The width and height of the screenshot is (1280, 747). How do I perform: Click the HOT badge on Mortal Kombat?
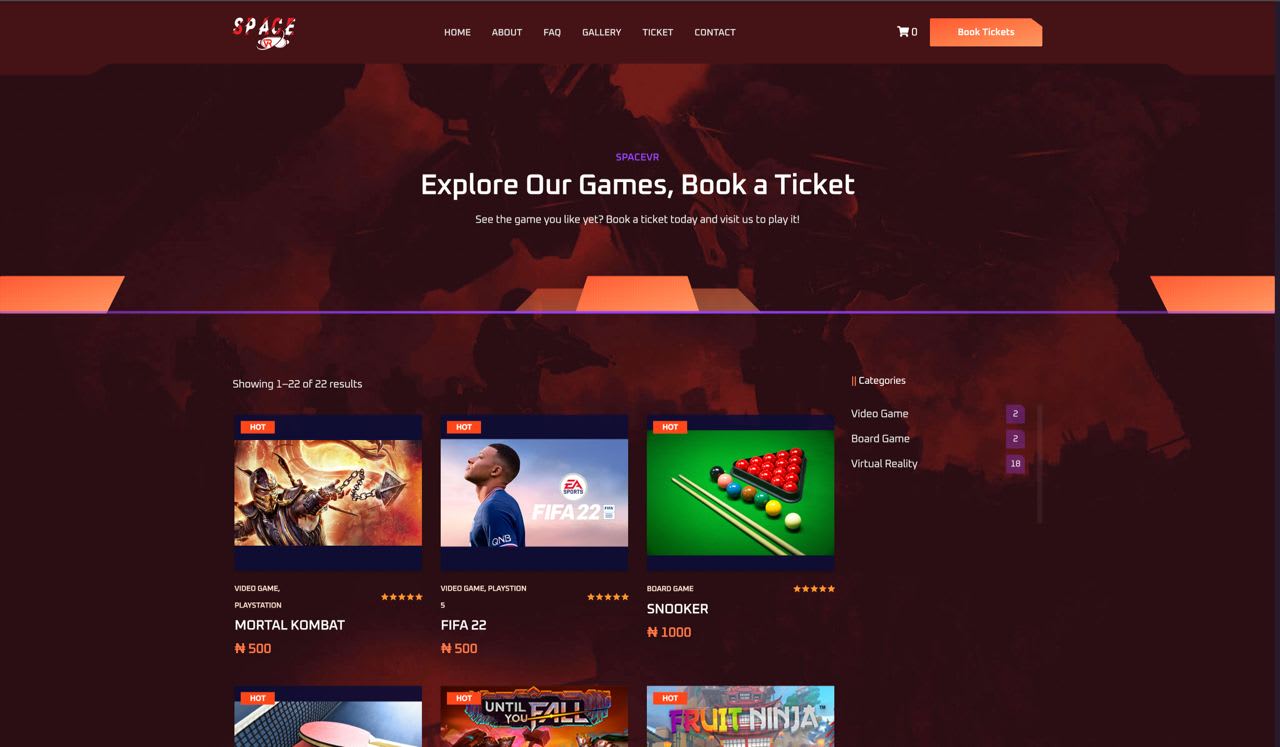click(x=258, y=427)
